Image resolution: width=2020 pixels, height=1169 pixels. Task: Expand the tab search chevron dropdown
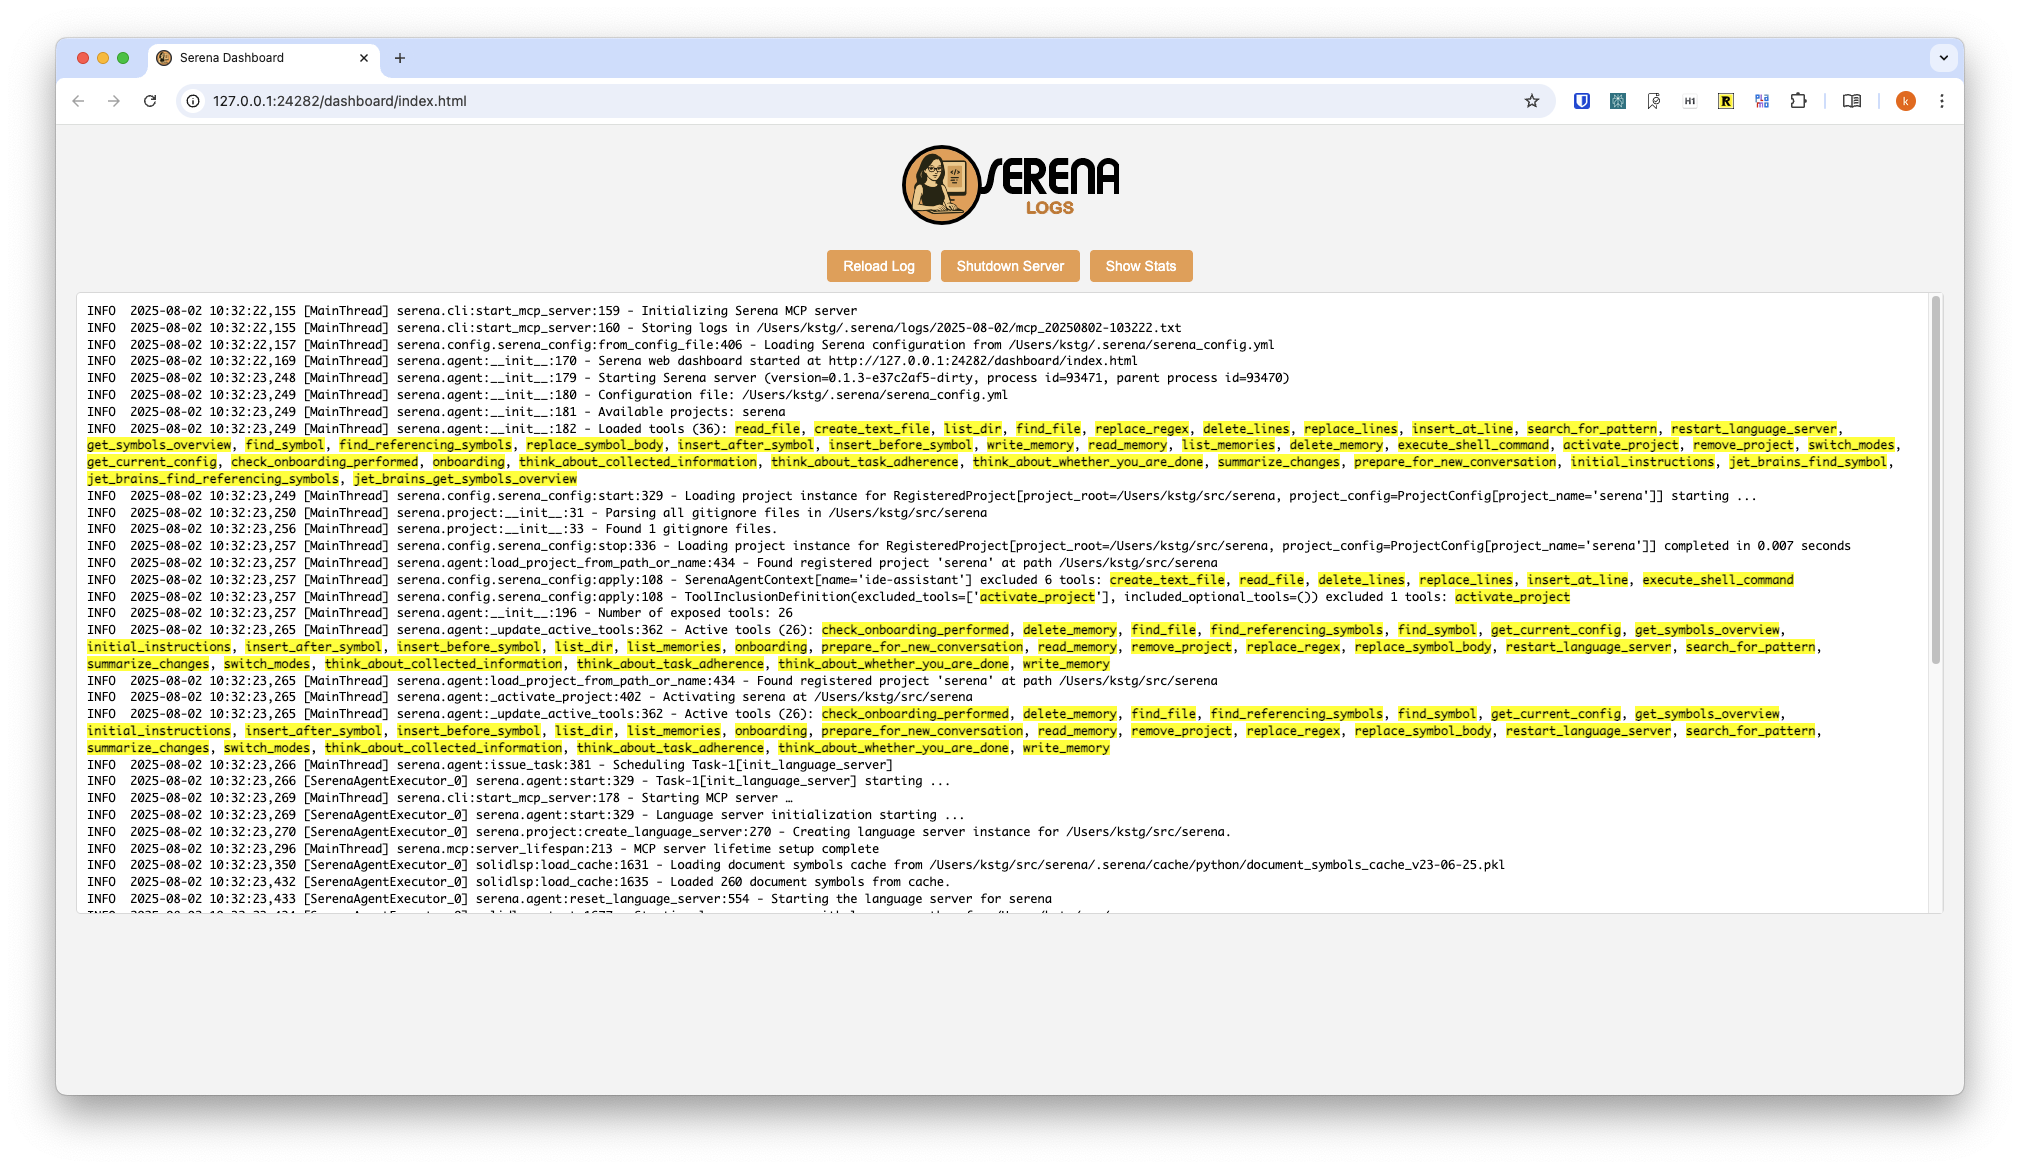pos(1943,58)
